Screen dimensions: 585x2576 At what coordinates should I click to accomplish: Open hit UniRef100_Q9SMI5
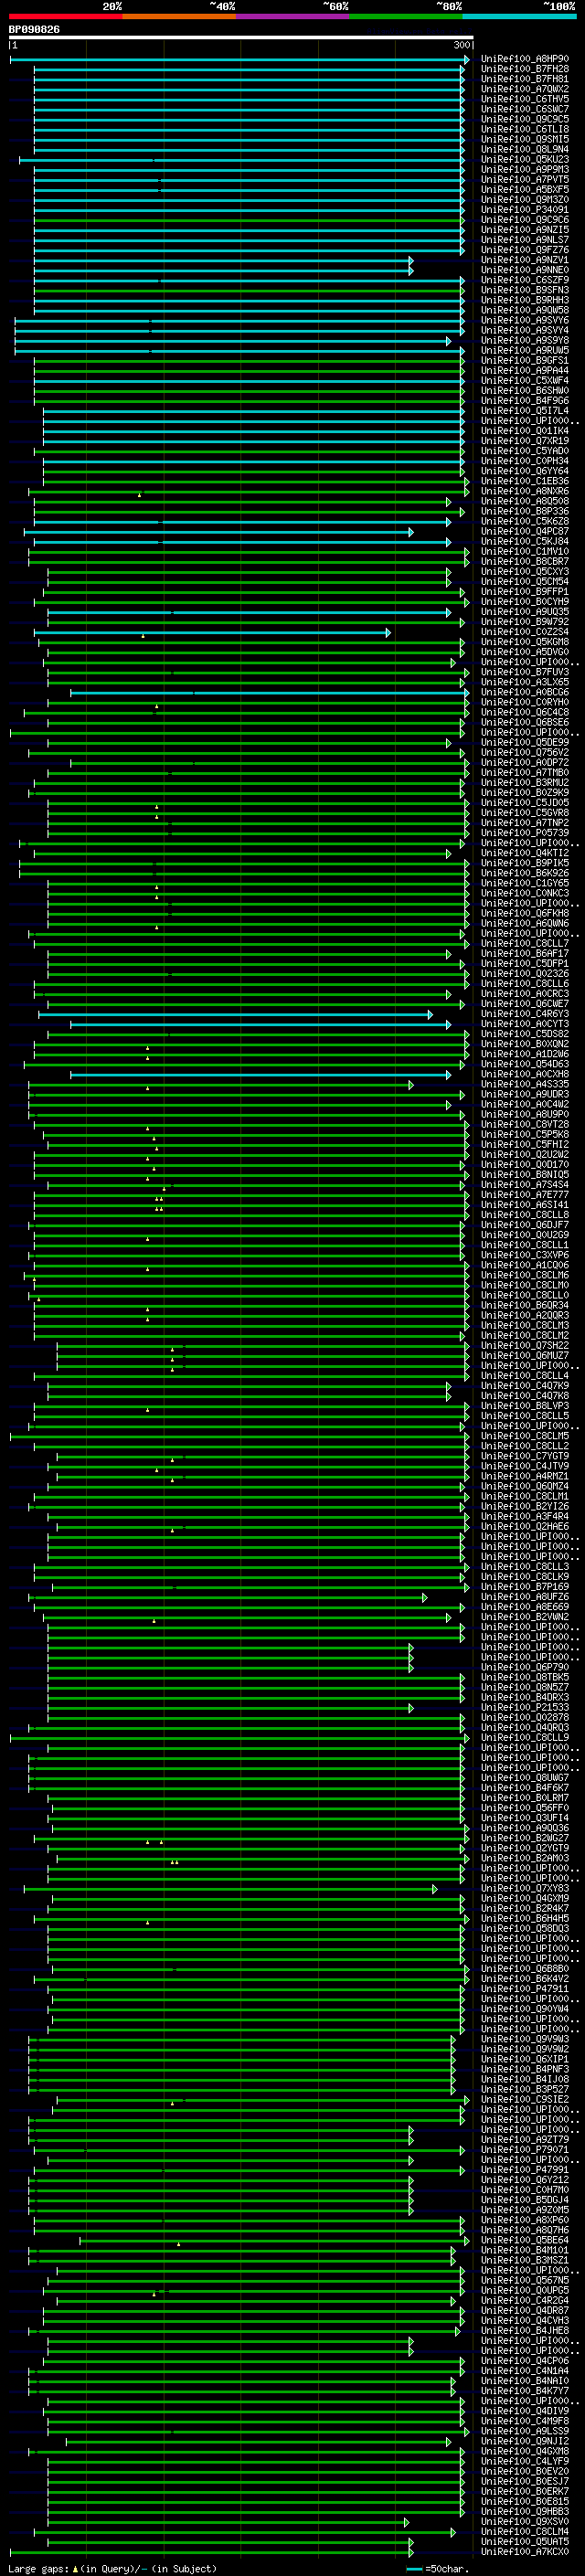(x=525, y=139)
